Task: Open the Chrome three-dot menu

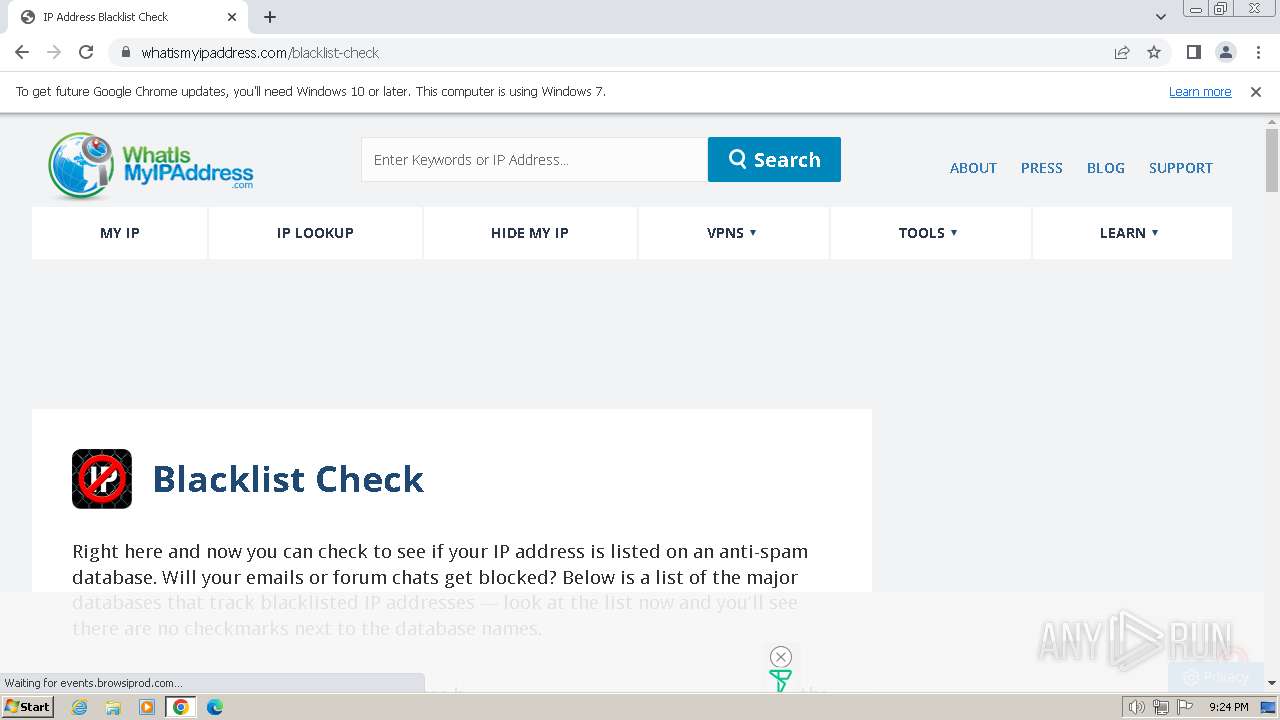Action: tap(1257, 53)
